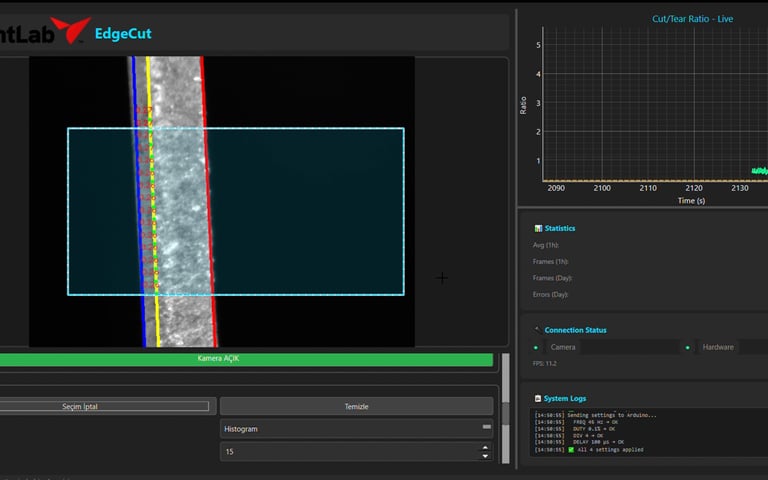Click the Statistics bar chart icon
Screen dimensions: 768x480
[538, 228]
